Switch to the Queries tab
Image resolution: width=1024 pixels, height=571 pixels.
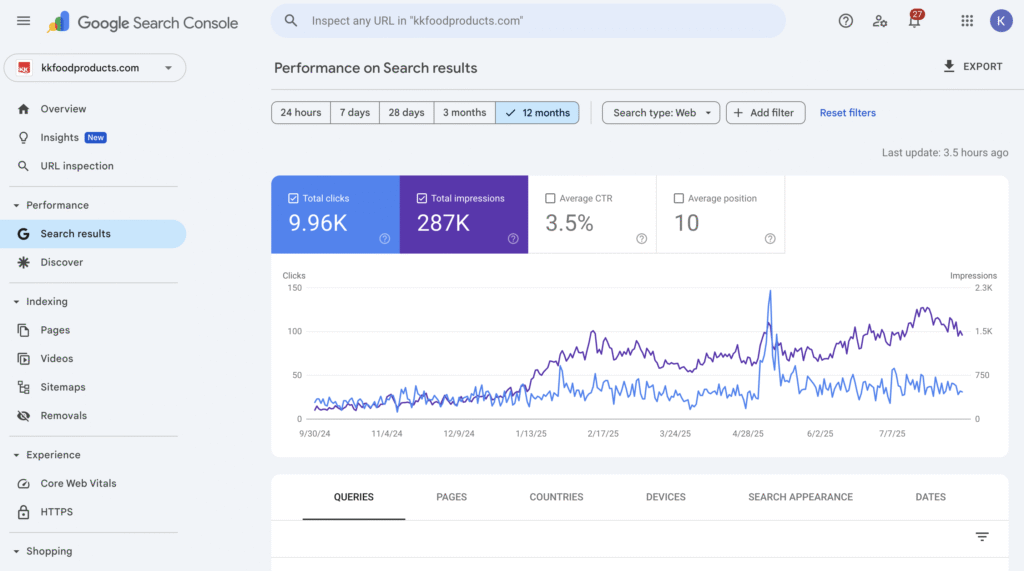[x=354, y=497]
